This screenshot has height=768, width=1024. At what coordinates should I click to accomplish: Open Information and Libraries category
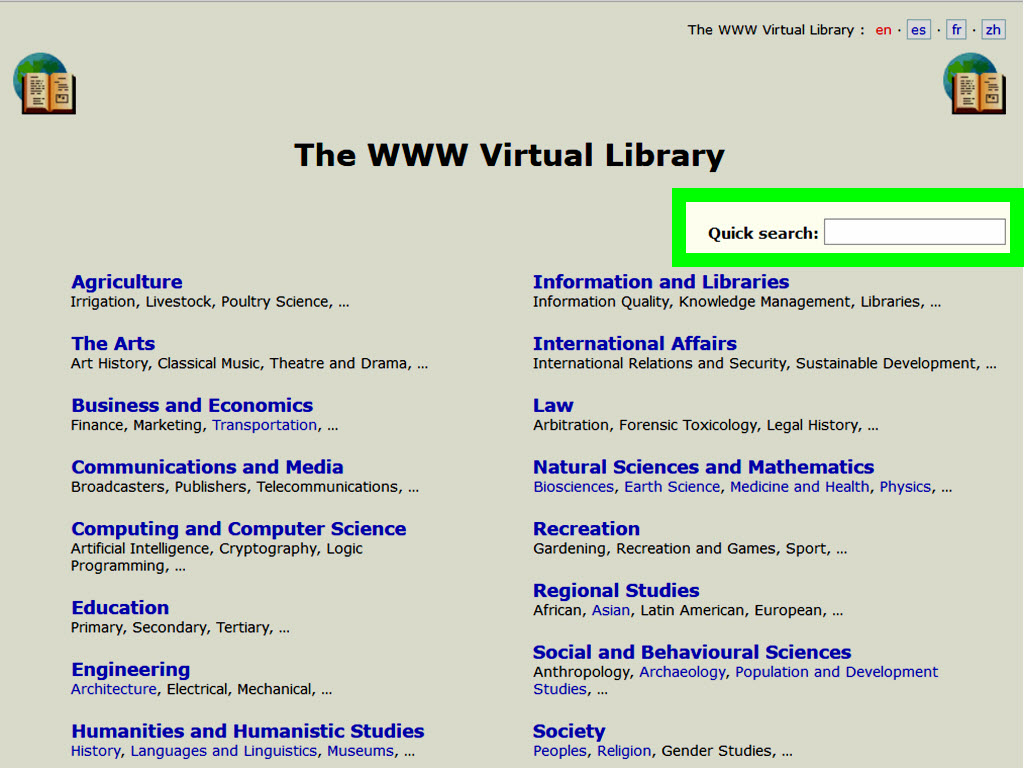tap(661, 281)
